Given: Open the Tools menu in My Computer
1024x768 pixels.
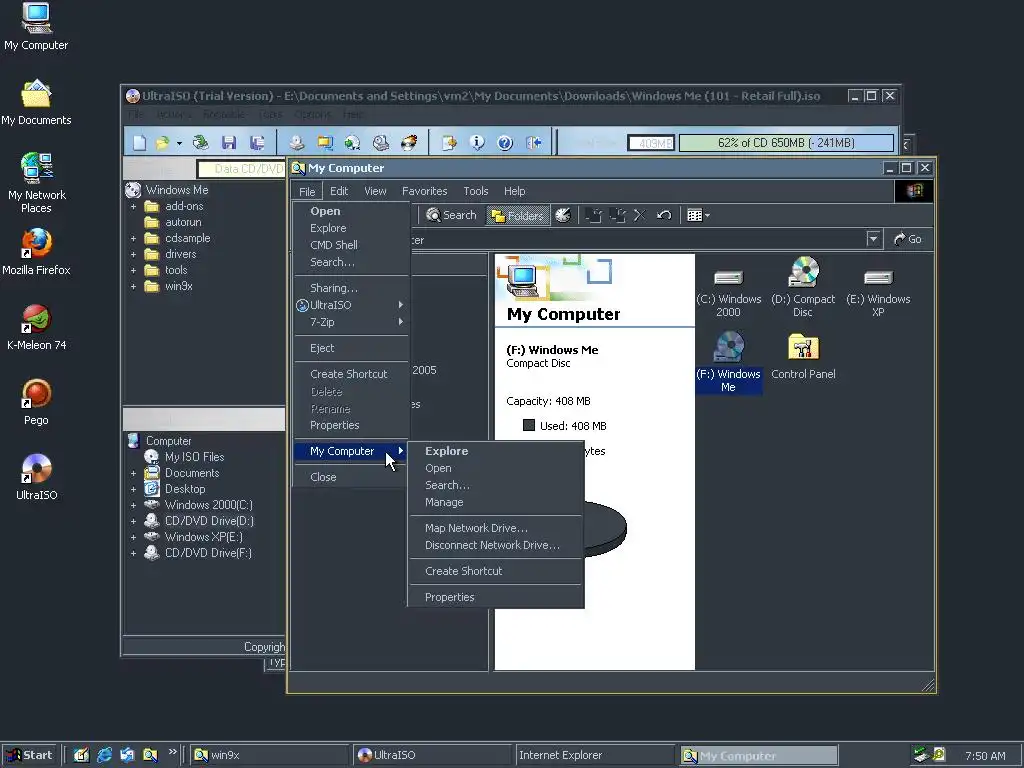Looking at the screenshot, I should (476, 191).
